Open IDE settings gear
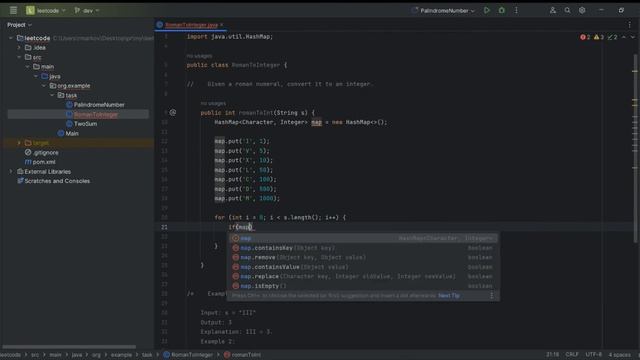This screenshot has height=360, width=640. 582,10
